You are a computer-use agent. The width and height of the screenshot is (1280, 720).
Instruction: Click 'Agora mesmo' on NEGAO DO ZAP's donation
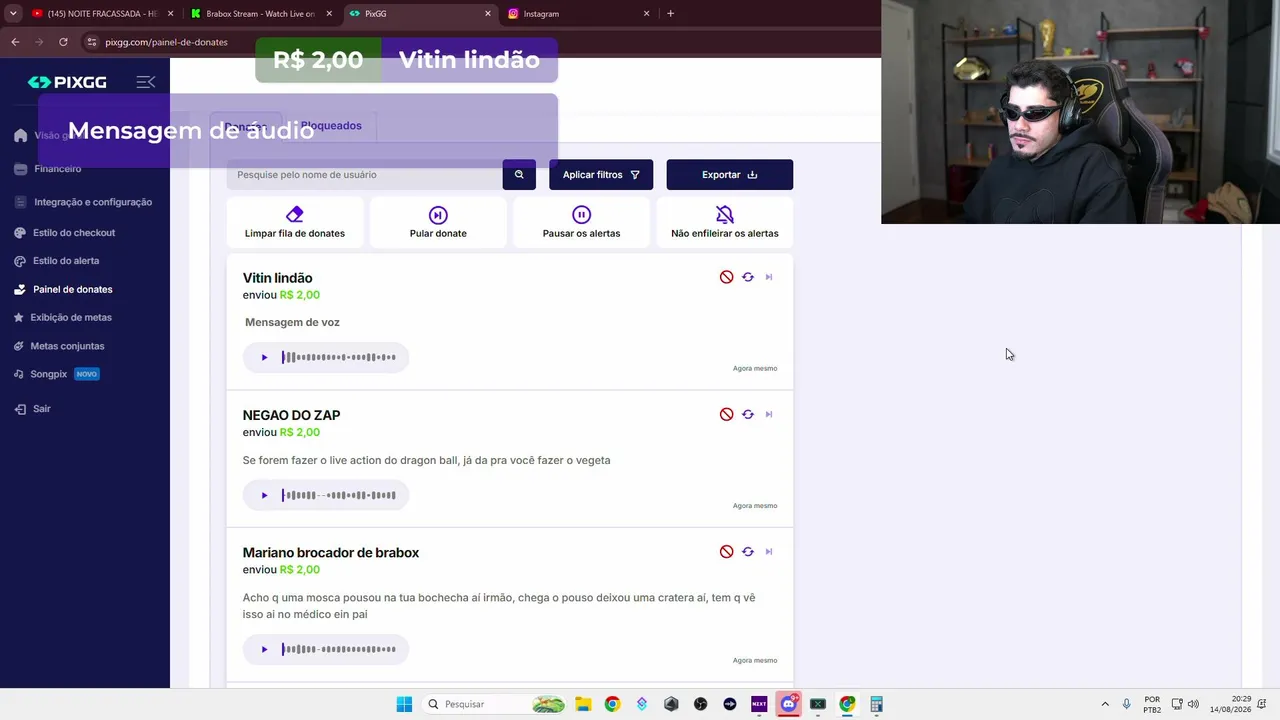click(x=755, y=506)
